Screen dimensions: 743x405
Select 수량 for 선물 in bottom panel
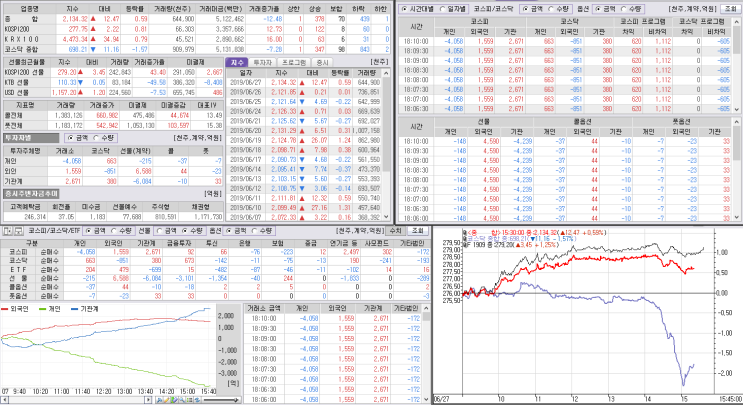185,231
